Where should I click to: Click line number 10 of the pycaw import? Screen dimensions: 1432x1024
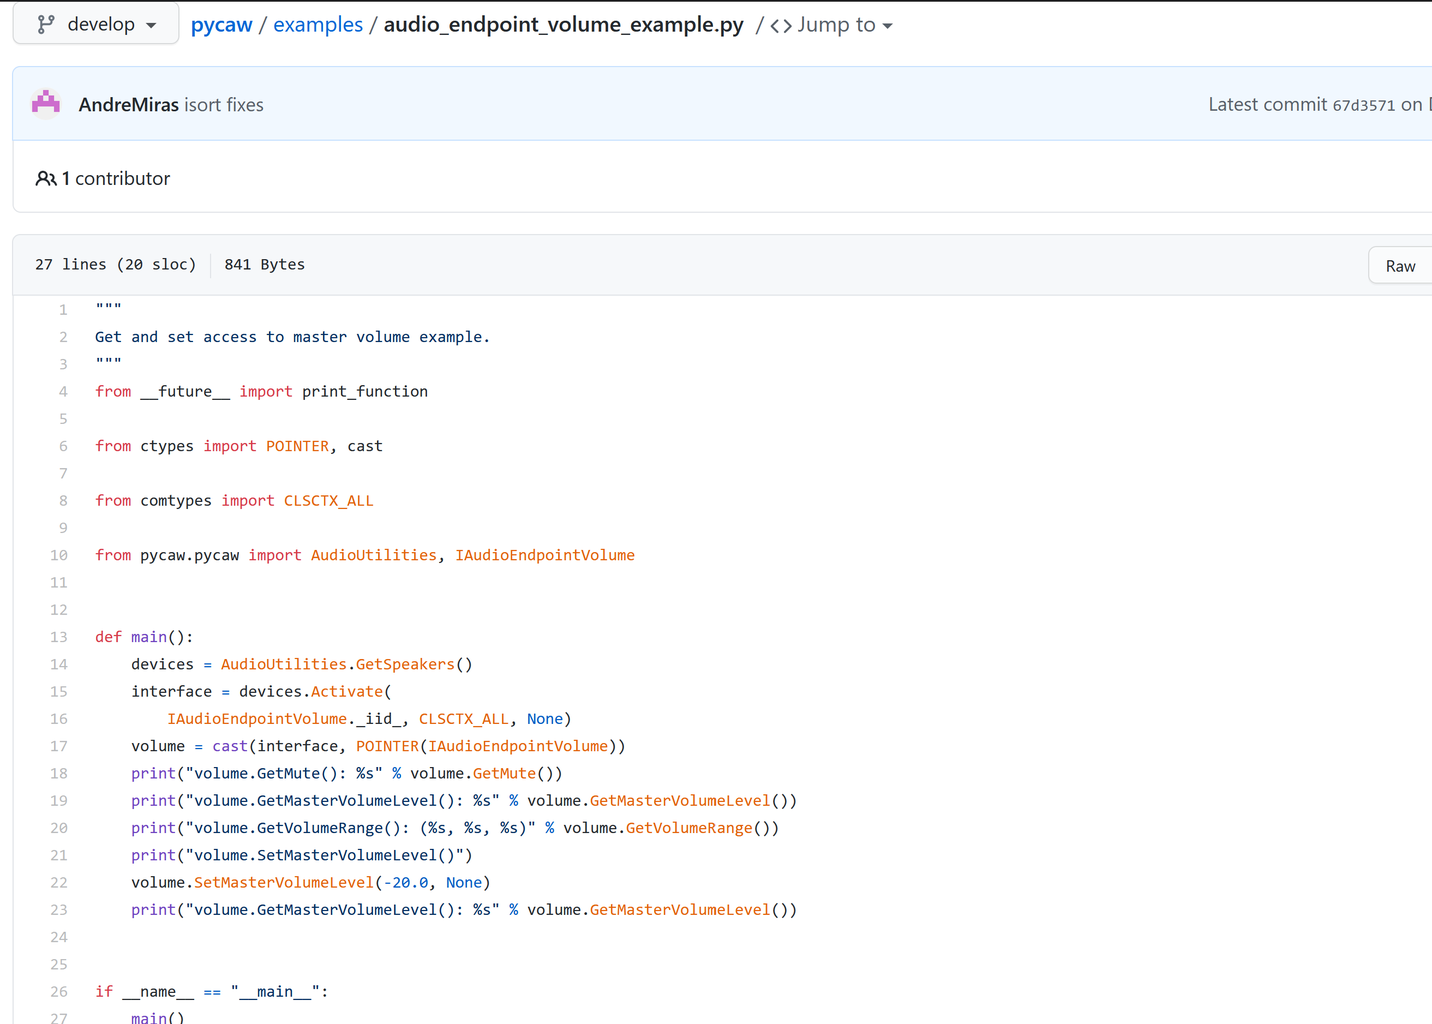coord(59,556)
